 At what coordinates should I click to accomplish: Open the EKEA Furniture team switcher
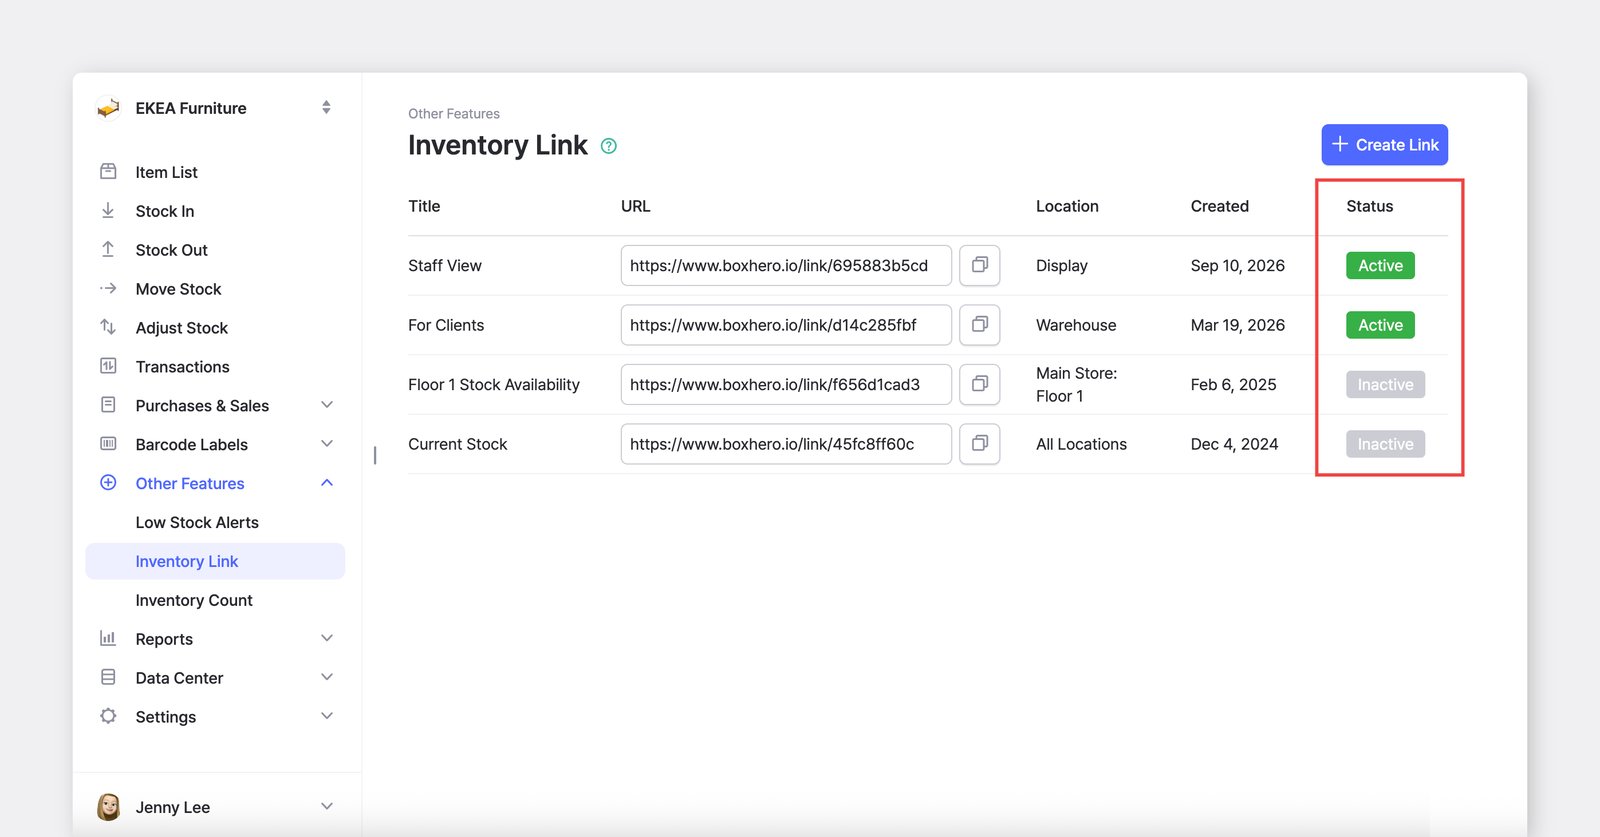click(215, 108)
